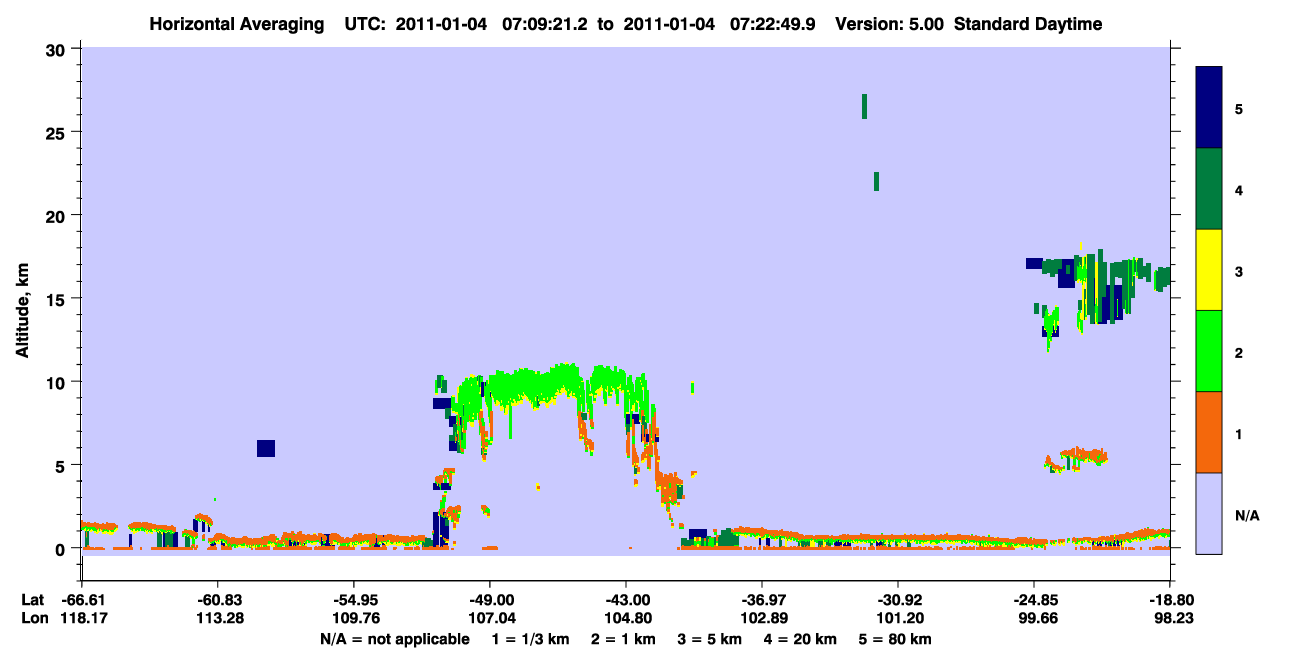The image size is (1300, 667).
Task: Click the dark blue level 5 colorbar segment
Action: click(x=1209, y=108)
